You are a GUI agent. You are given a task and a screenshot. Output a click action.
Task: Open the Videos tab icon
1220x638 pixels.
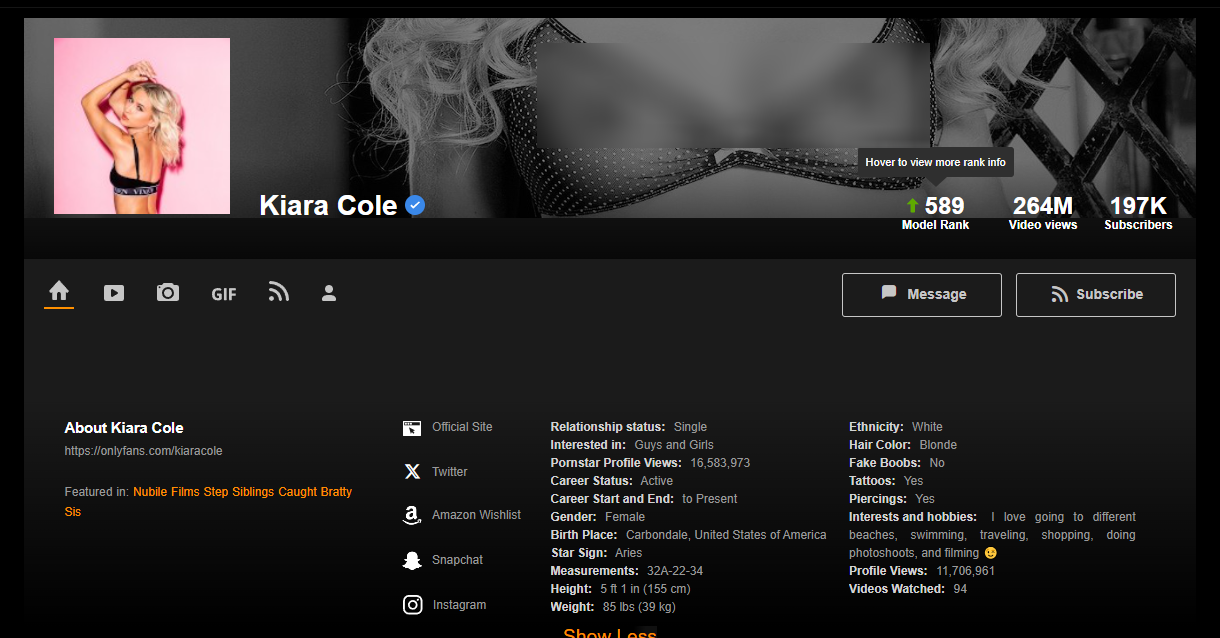pyautogui.click(x=114, y=293)
